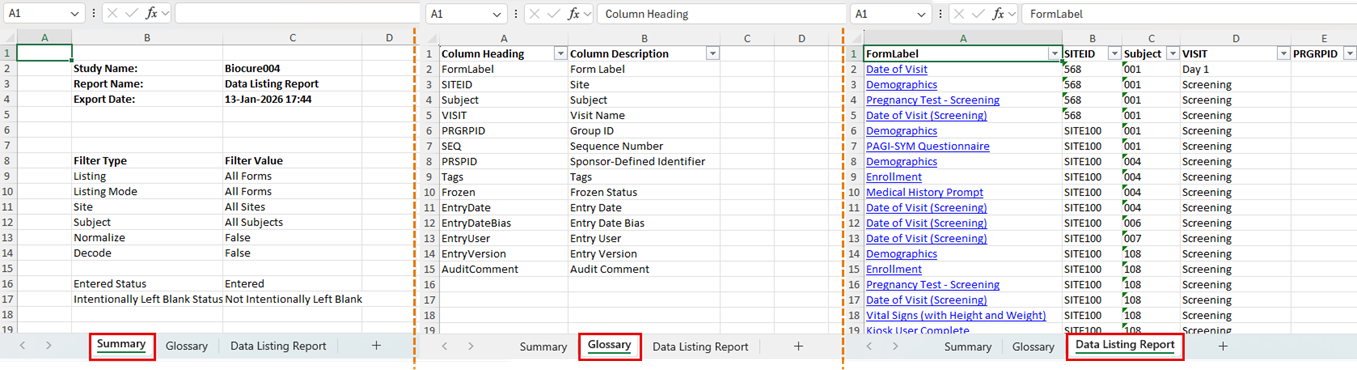
Task: Click the Enter checkmark beside FormLabel formula bar
Action: pyautogui.click(x=977, y=14)
